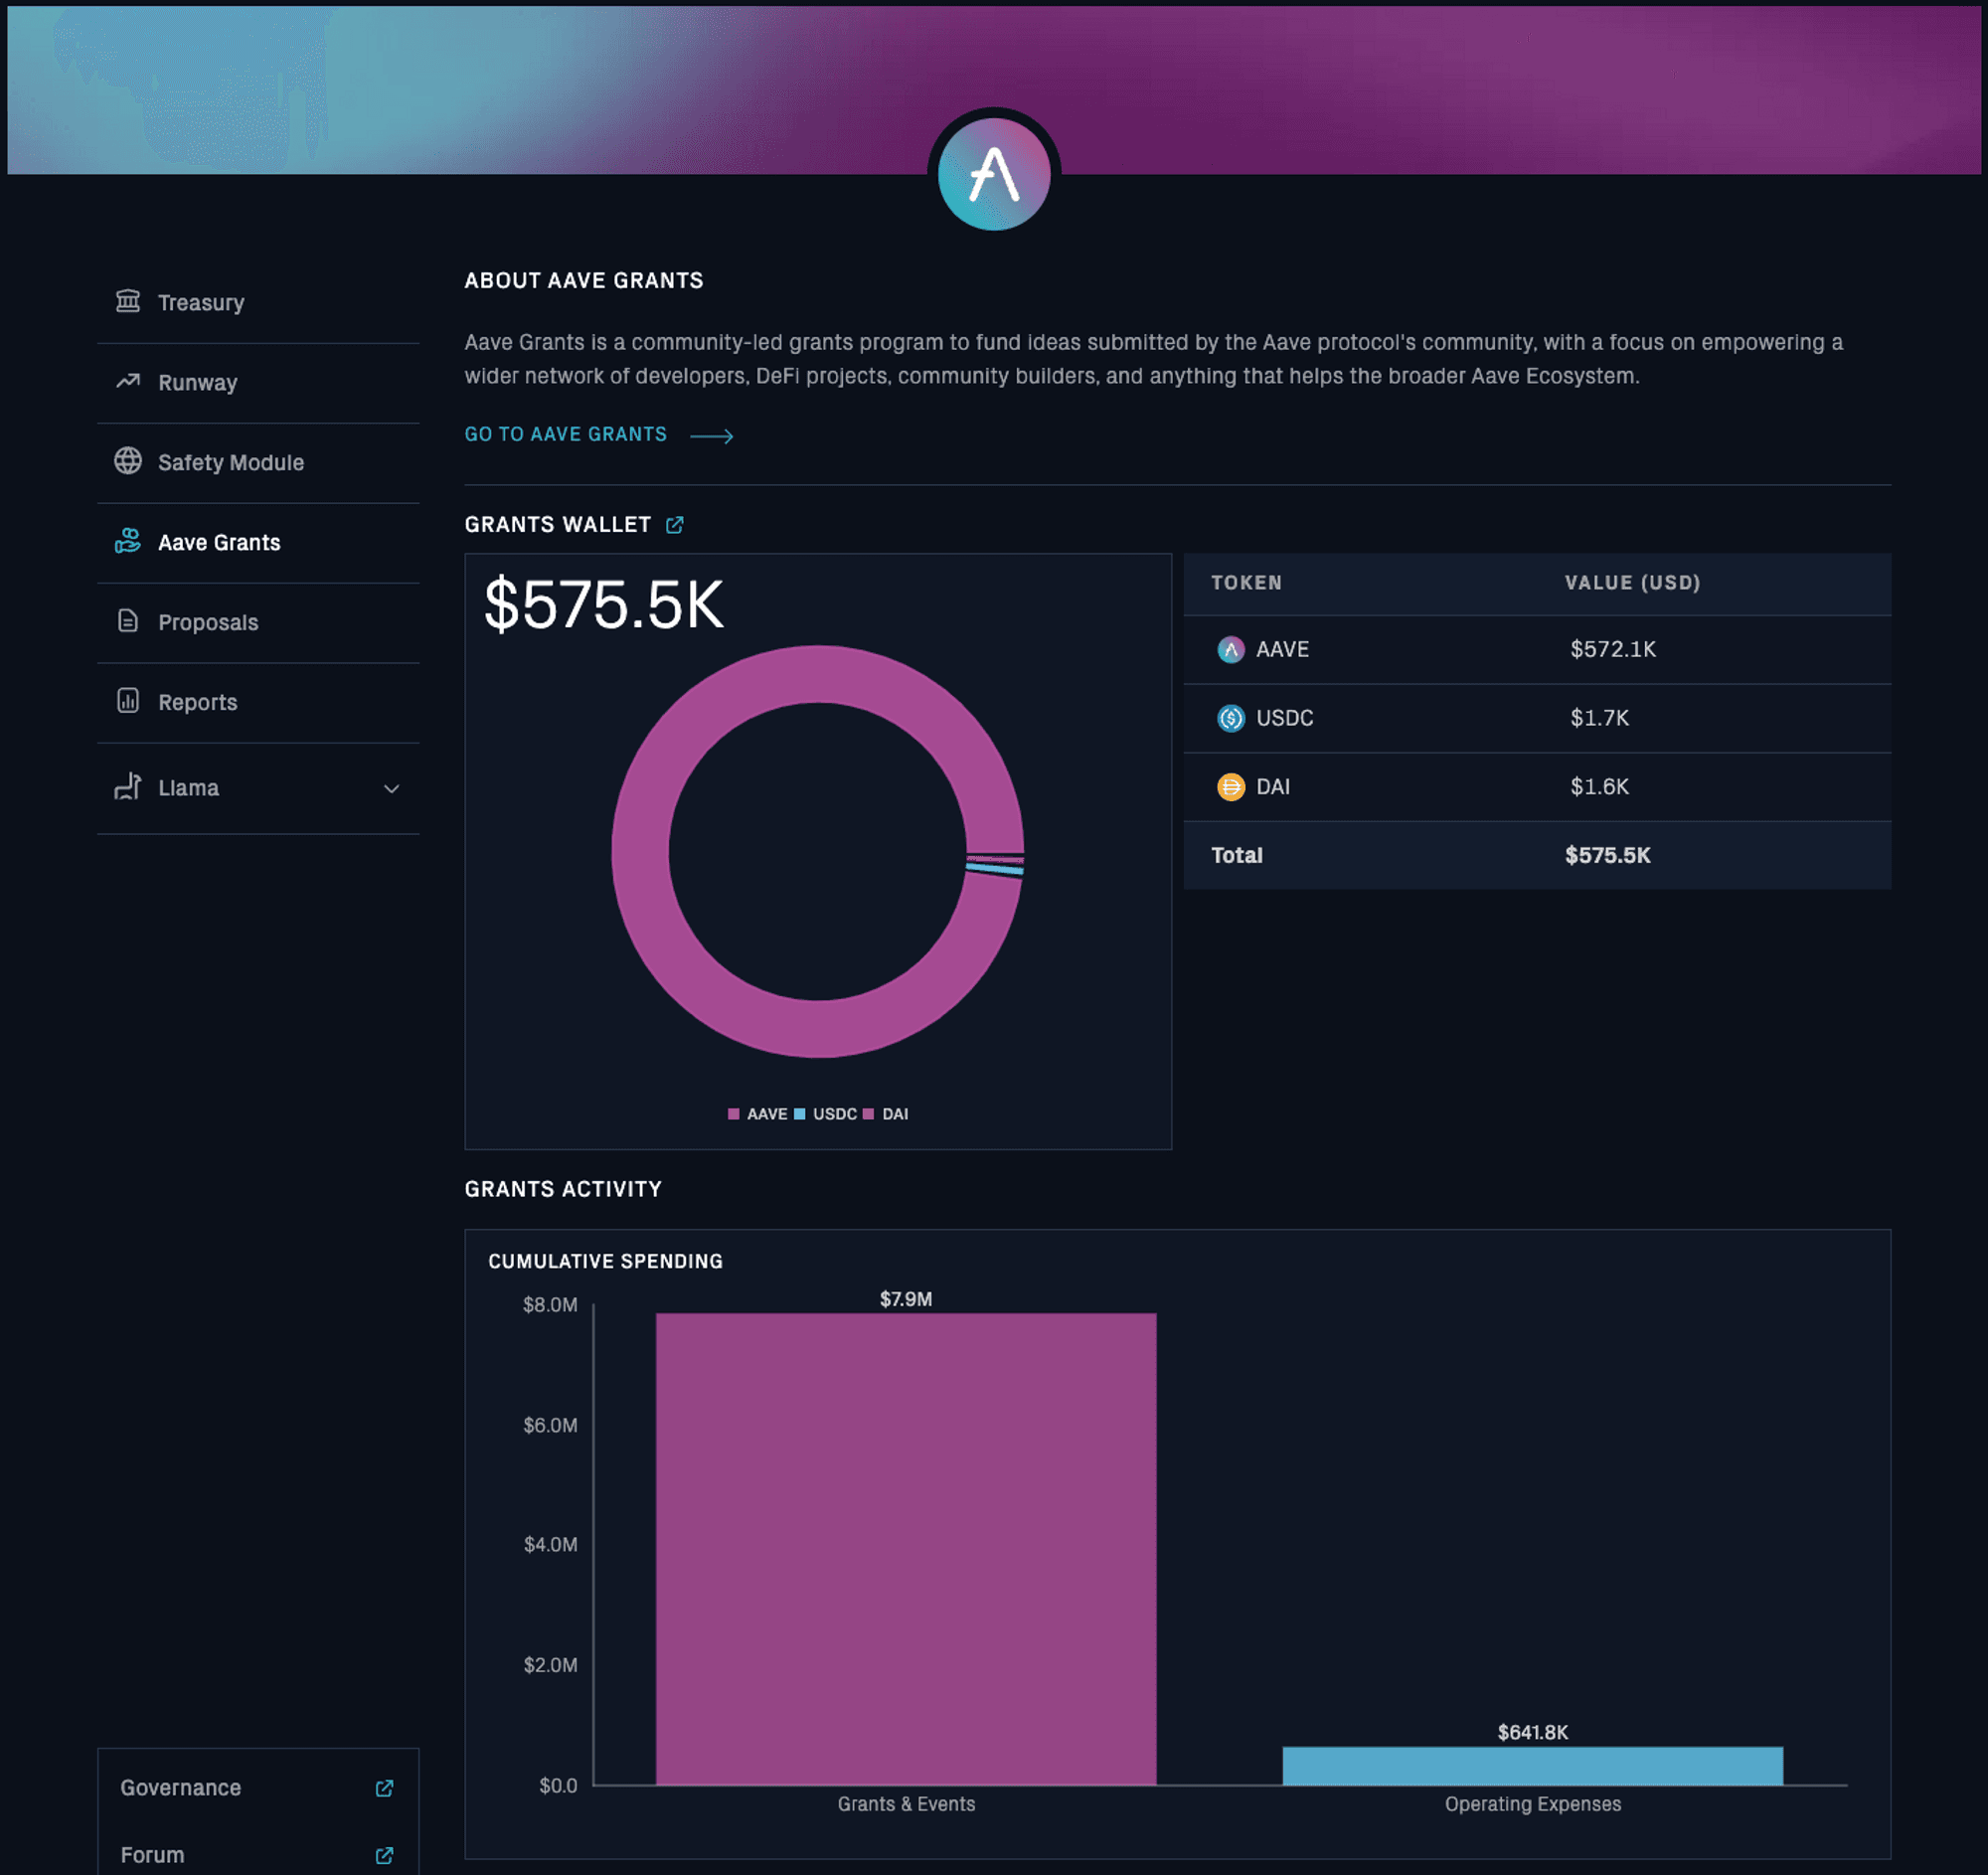Click the DAI token name in table

[1273, 787]
